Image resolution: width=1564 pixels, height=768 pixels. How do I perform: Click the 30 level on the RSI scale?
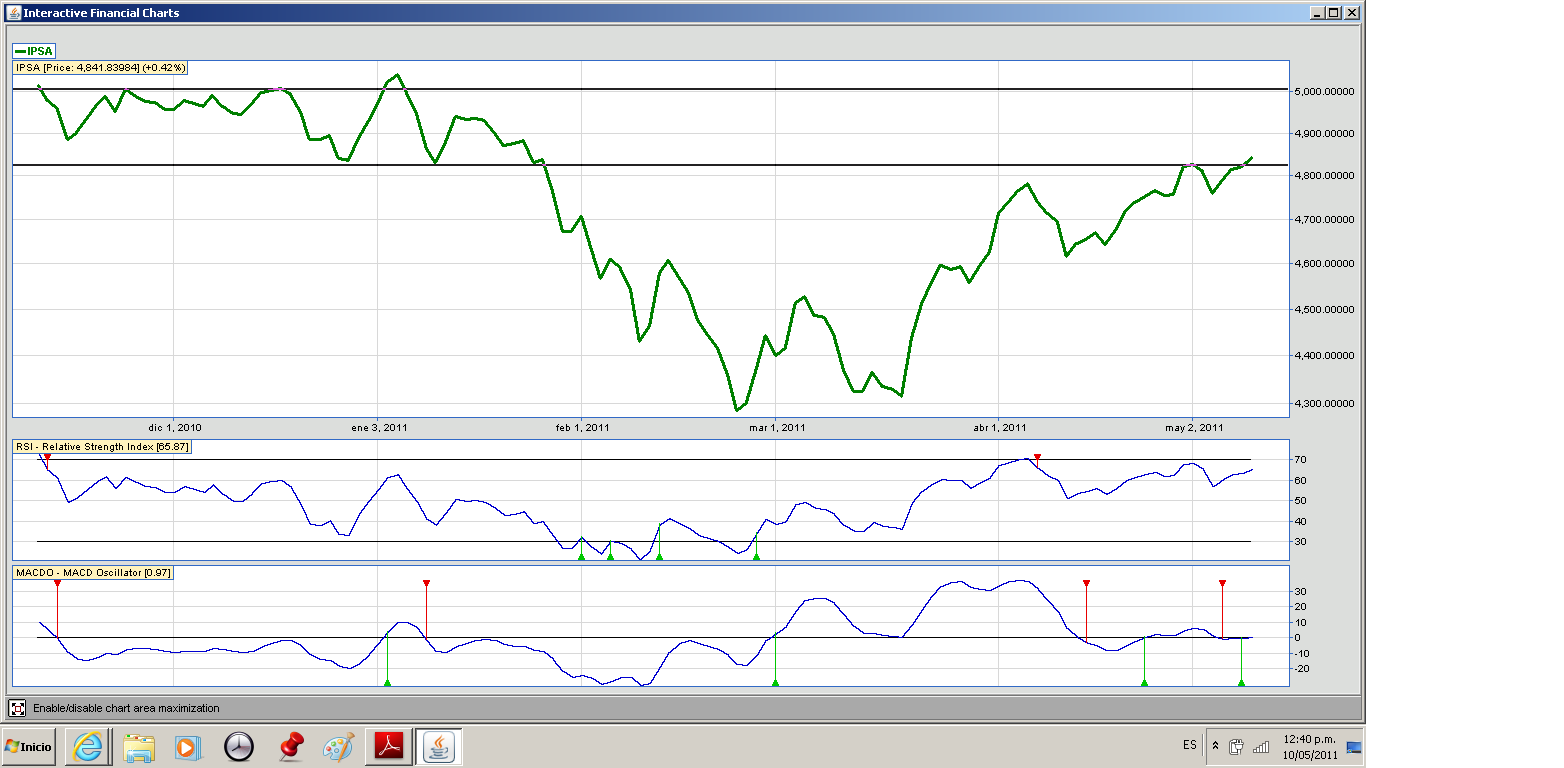(1301, 542)
